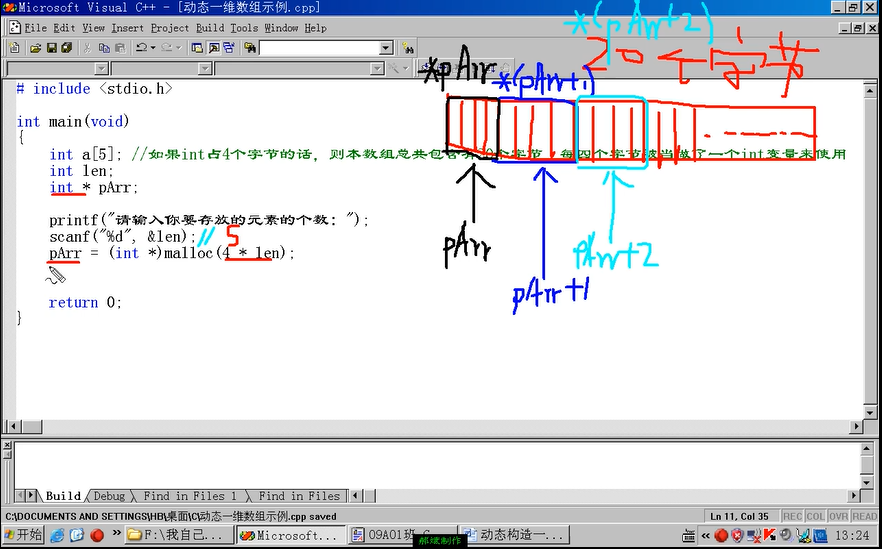Screen dimensions: 882x549
Task: Switch to the 09A01班 taskbar button
Action: 402,535
